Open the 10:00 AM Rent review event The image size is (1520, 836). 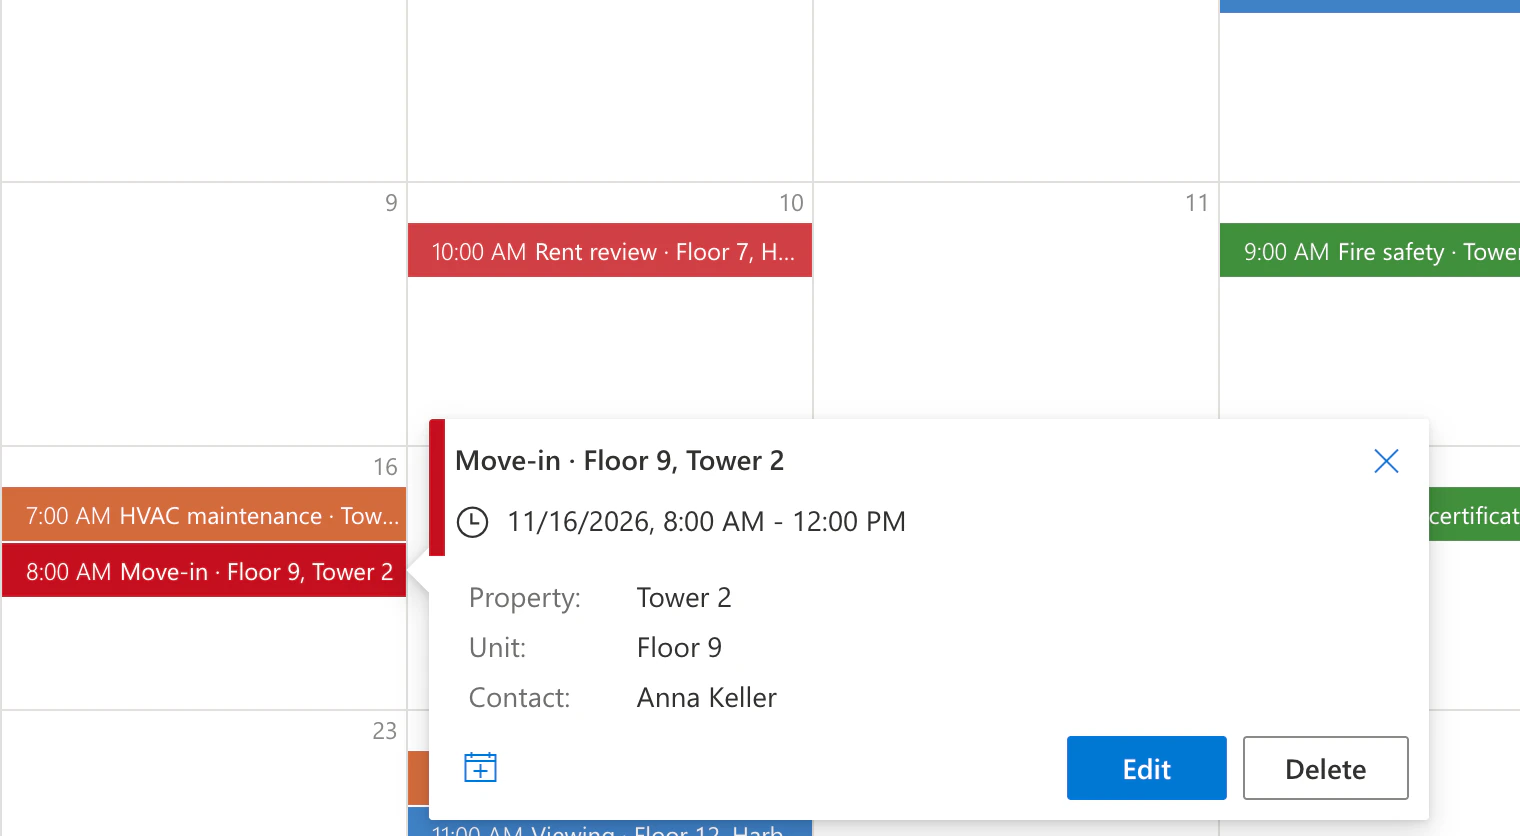tap(610, 250)
